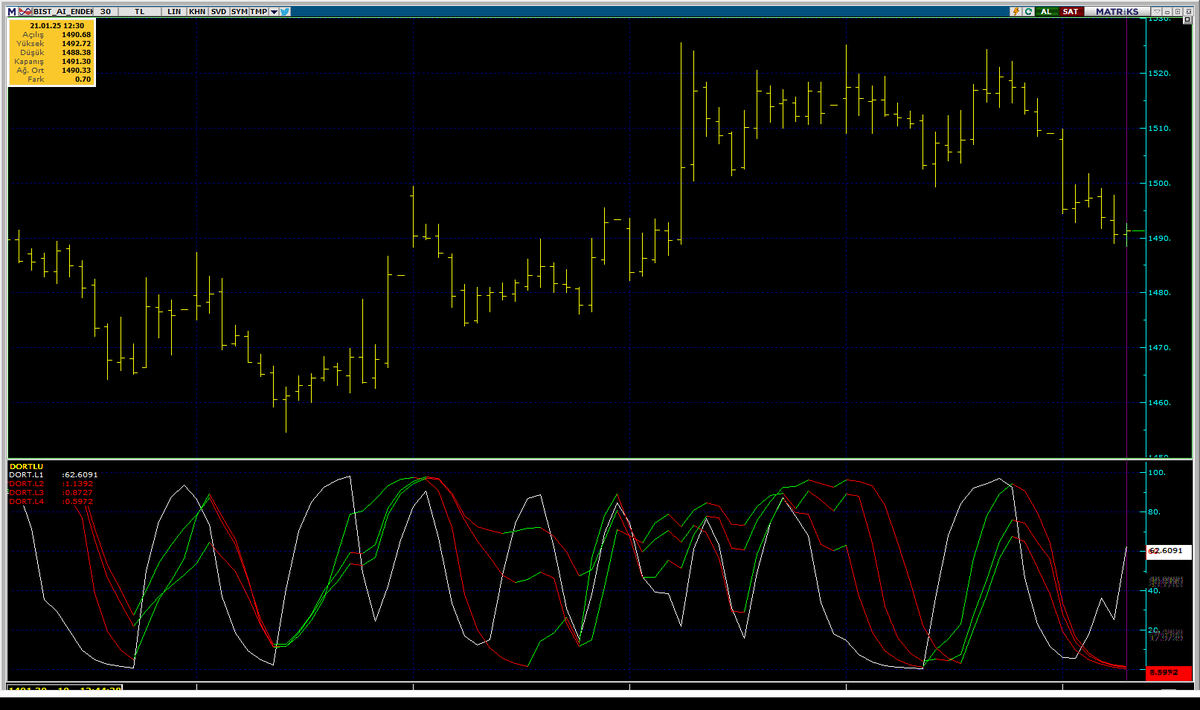The image size is (1200, 710).
Task: Click the Kapanış value 1491.30
Action: point(76,61)
